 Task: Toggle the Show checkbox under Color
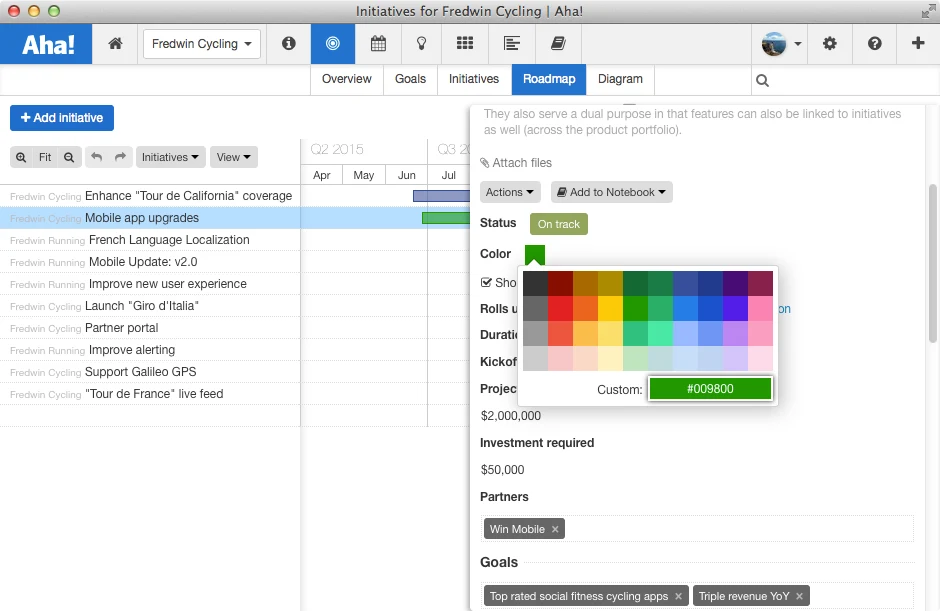(486, 282)
